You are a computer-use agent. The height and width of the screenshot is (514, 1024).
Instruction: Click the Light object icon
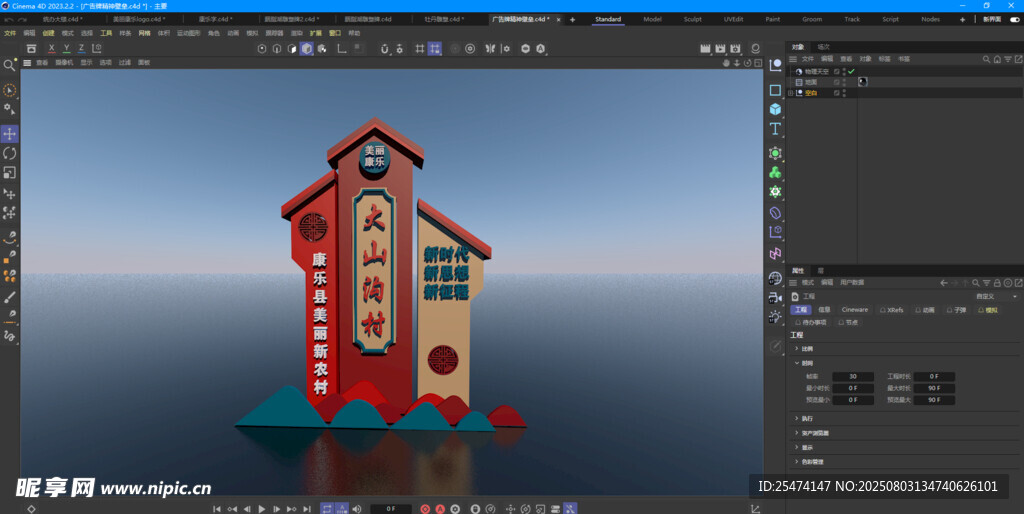(775, 316)
